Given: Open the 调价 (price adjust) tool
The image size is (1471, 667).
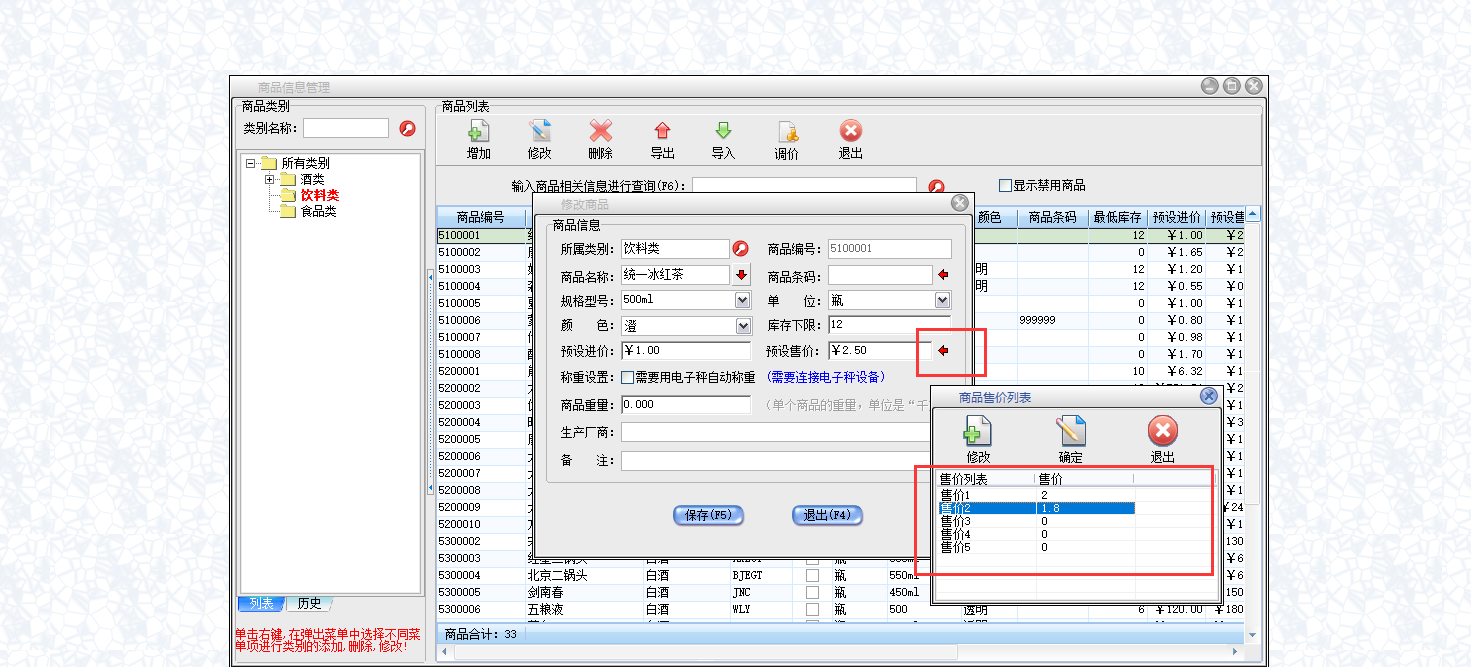Looking at the screenshot, I should point(787,132).
